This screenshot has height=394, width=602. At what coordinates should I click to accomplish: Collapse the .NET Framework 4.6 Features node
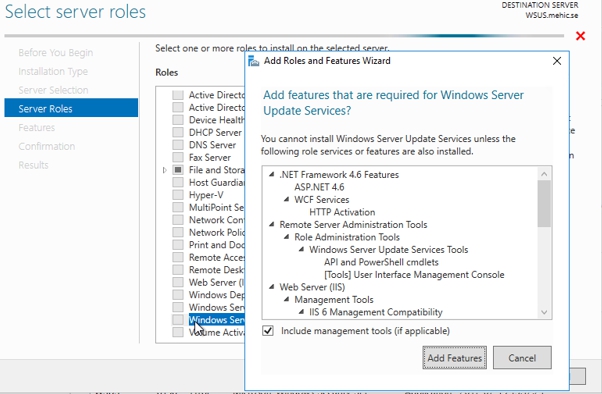(x=271, y=174)
